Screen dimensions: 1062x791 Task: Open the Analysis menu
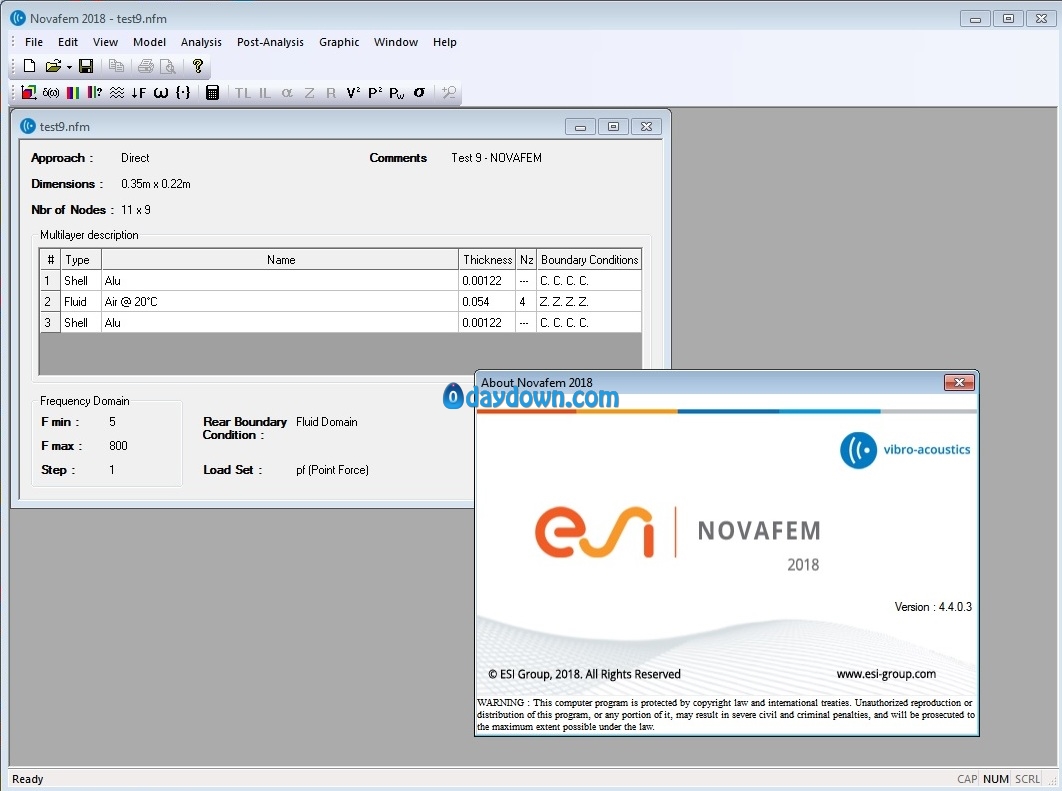pos(201,42)
